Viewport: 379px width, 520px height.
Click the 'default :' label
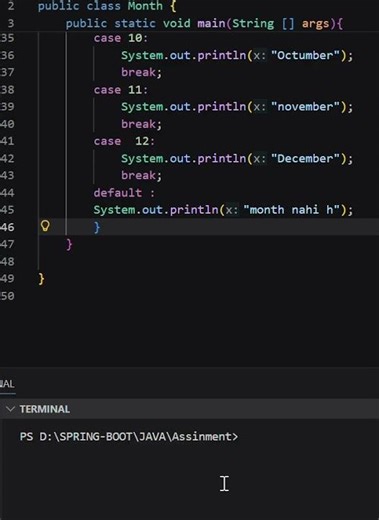pyautogui.click(x=124, y=193)
